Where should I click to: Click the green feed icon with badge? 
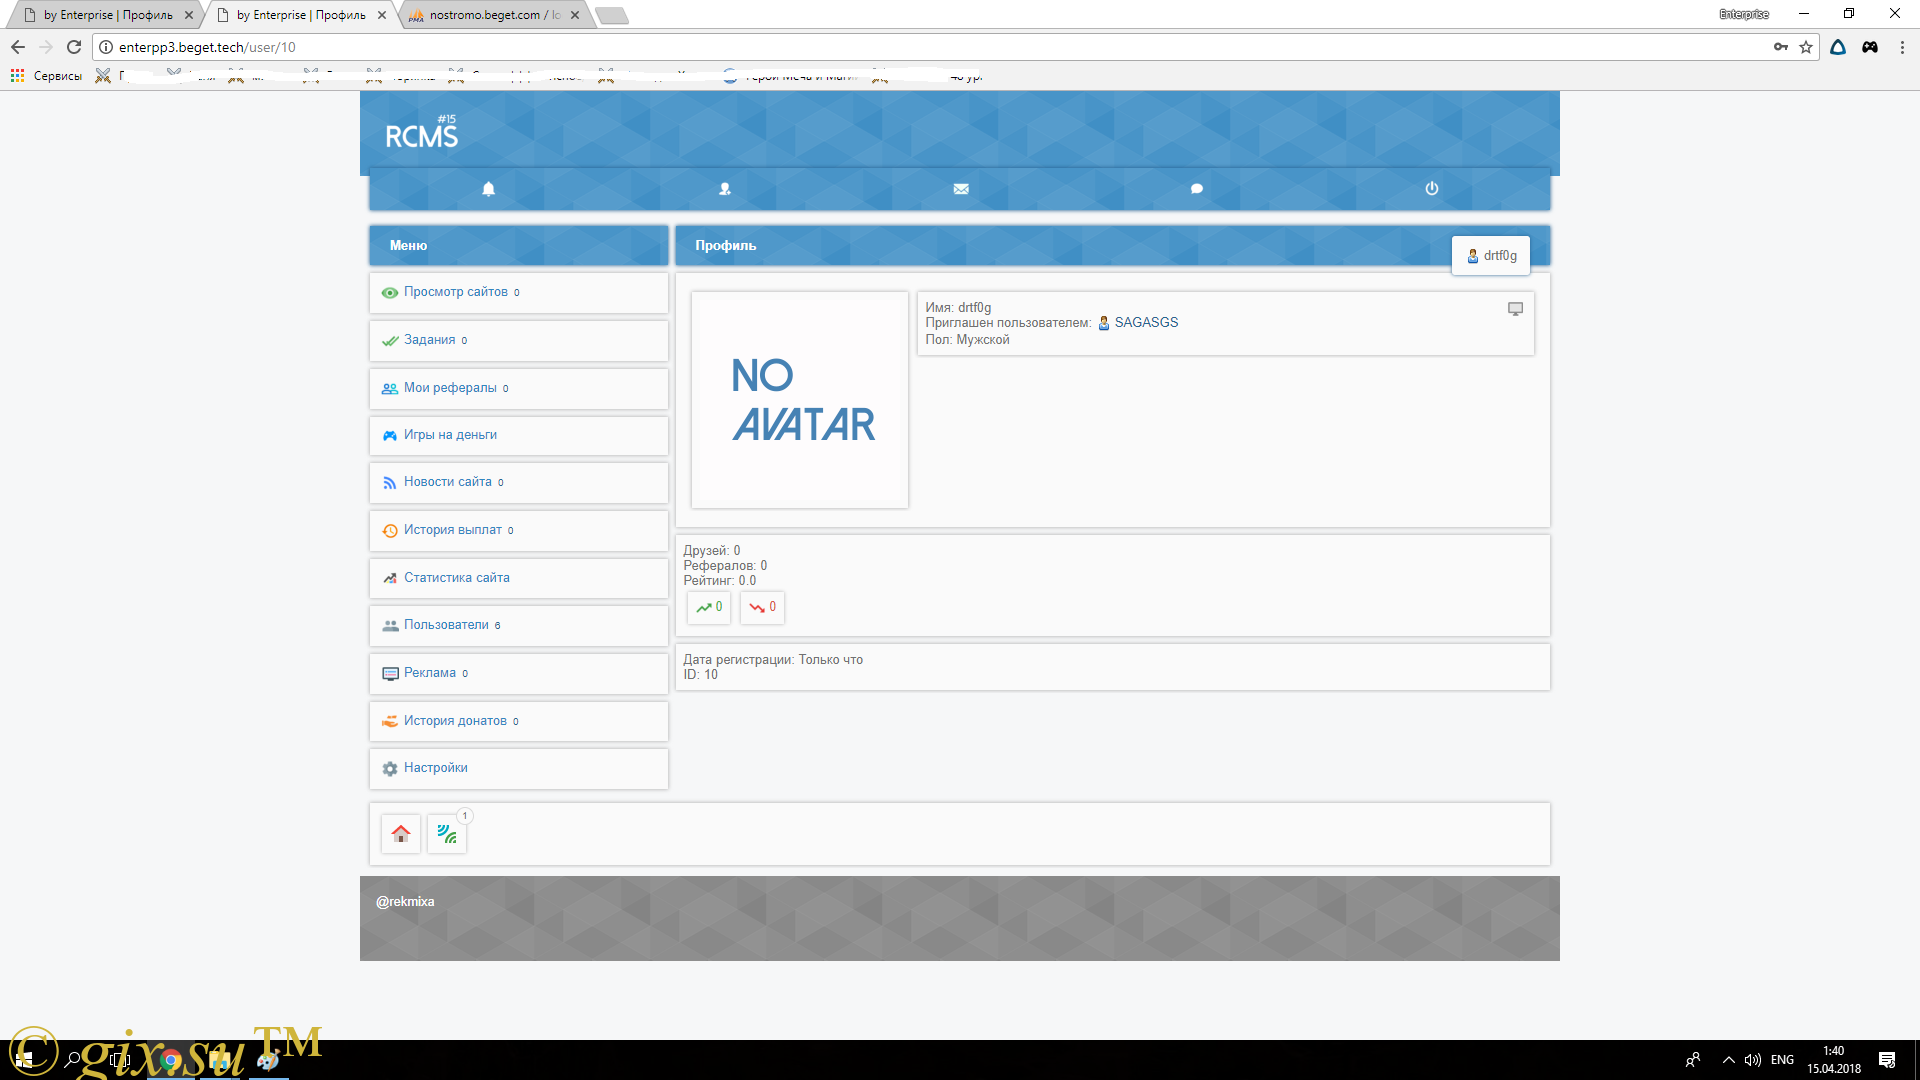(x=447, y=833)
